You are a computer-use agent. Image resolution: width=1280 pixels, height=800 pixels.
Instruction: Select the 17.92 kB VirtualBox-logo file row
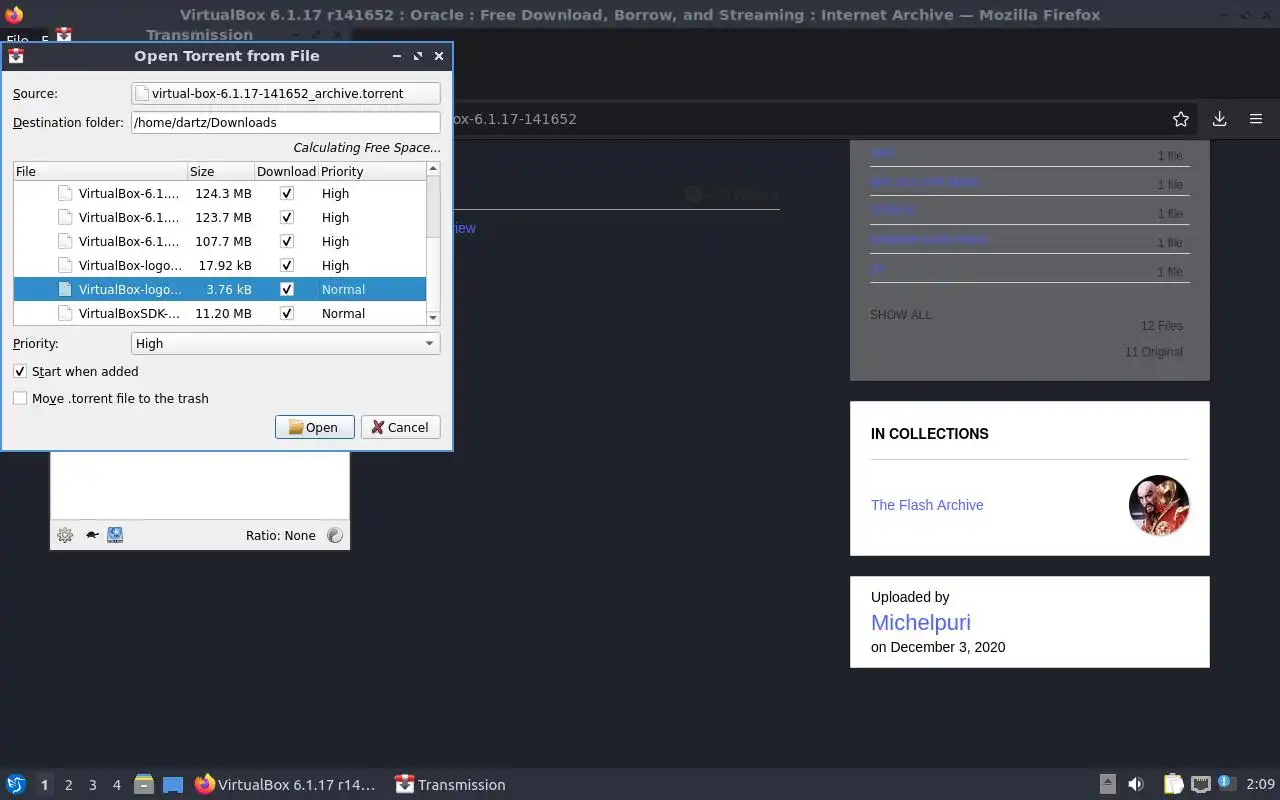220,265
